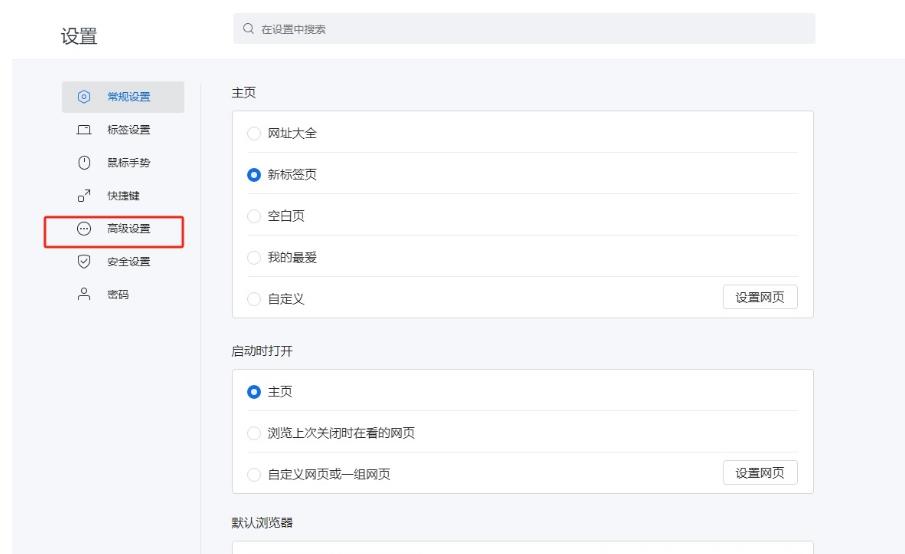Screen dimensions: 905x554
Task: Click the 主页 section heading
Action: coord(244,92)
